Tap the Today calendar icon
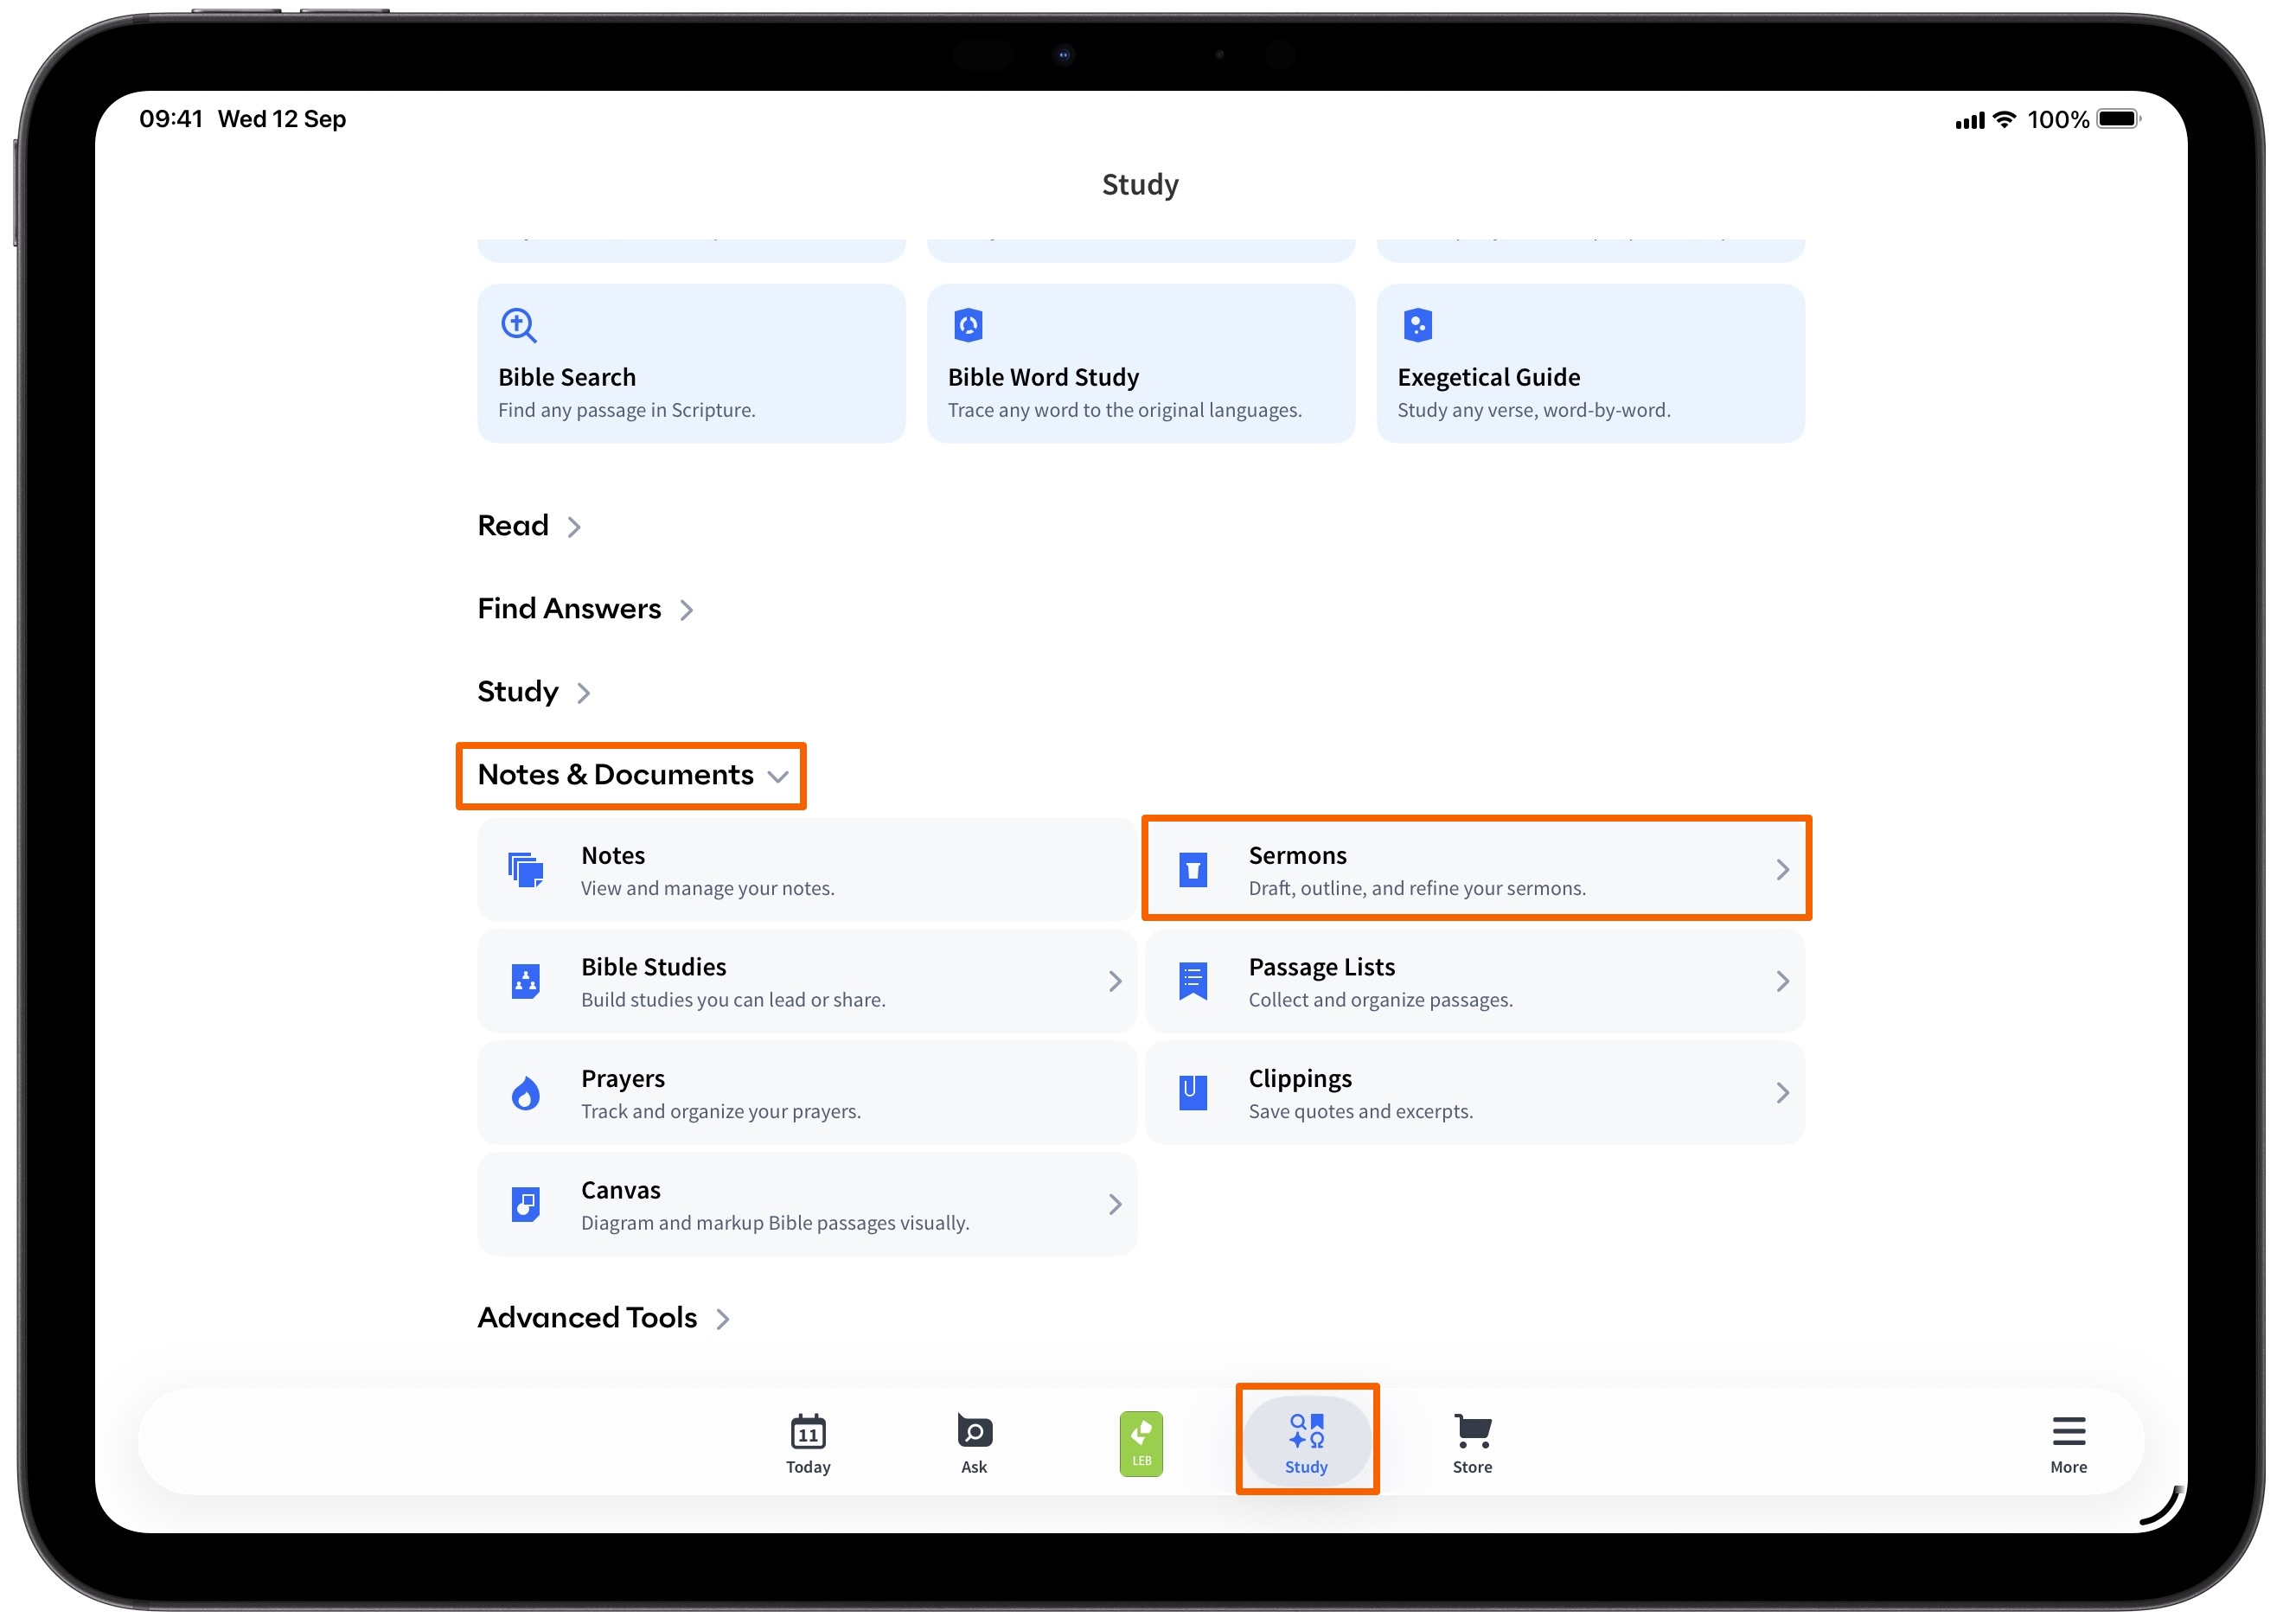This screenshot has width=2283, height=1624. (x=808, y=1431)
